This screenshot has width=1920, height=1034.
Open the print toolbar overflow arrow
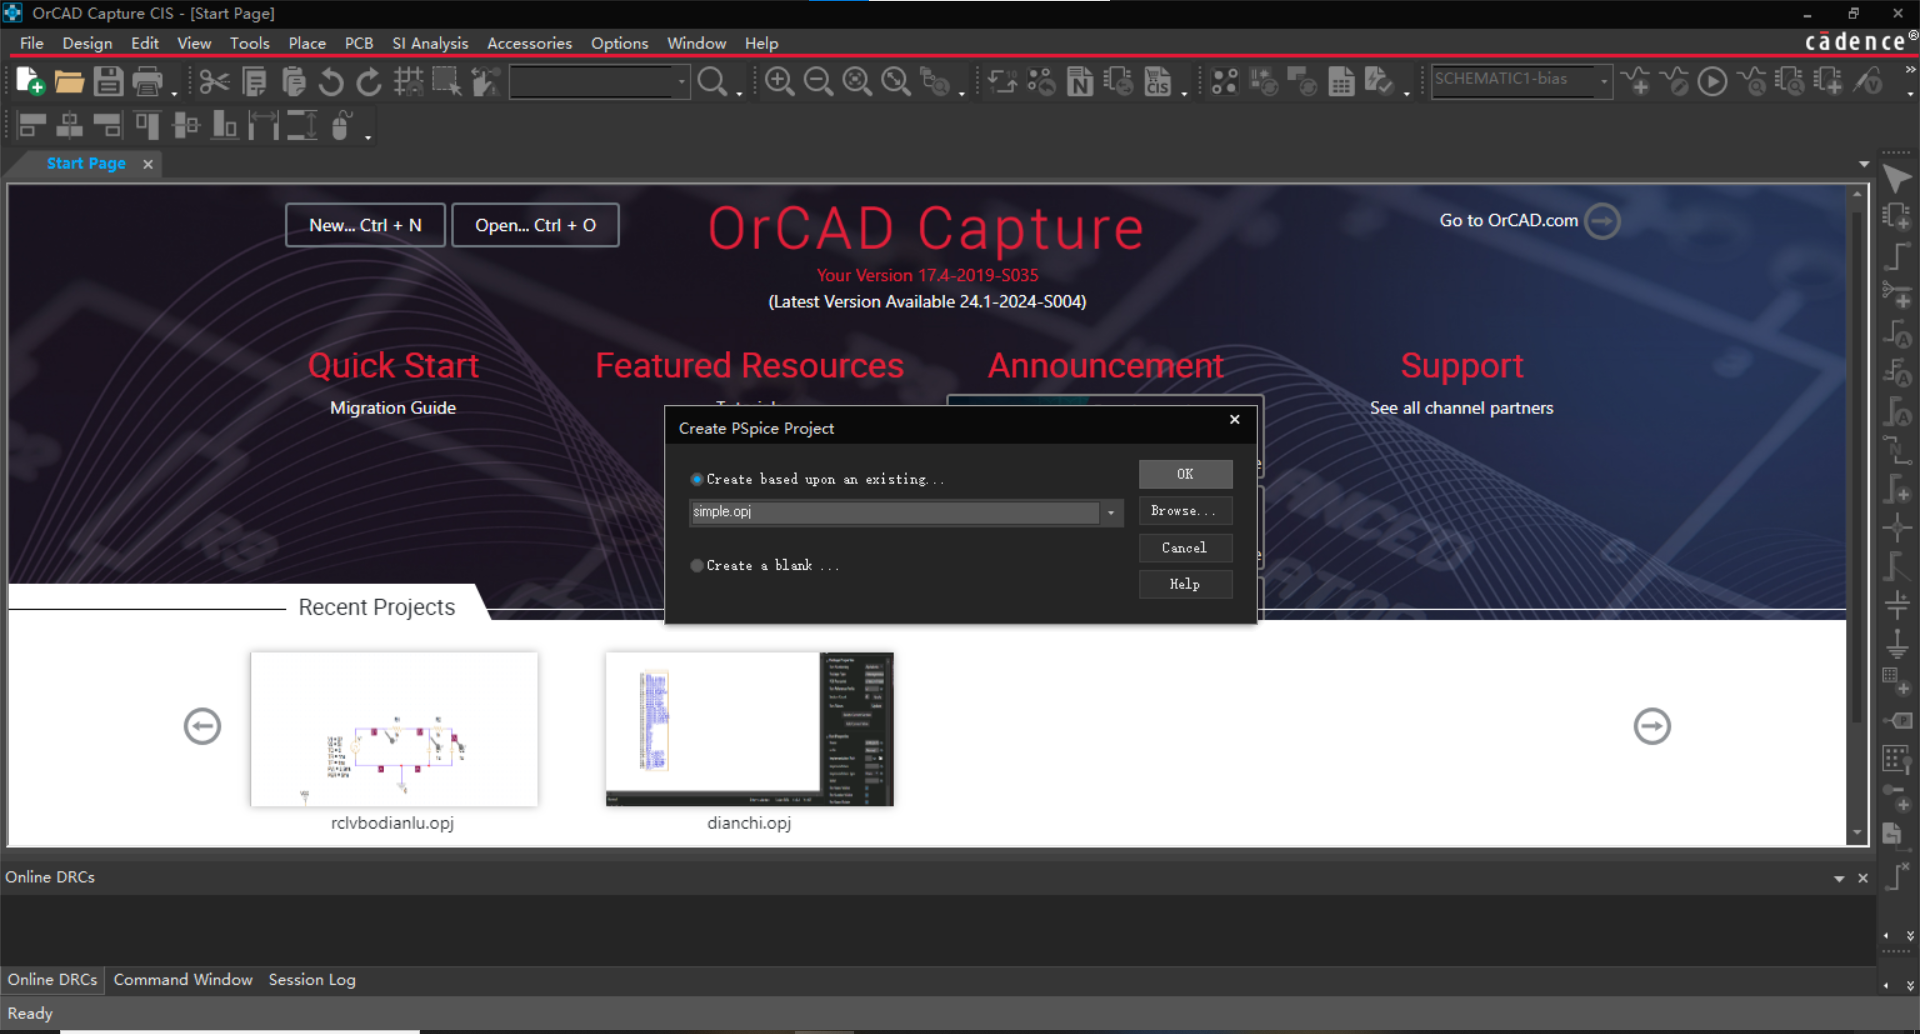coord(173,92)
